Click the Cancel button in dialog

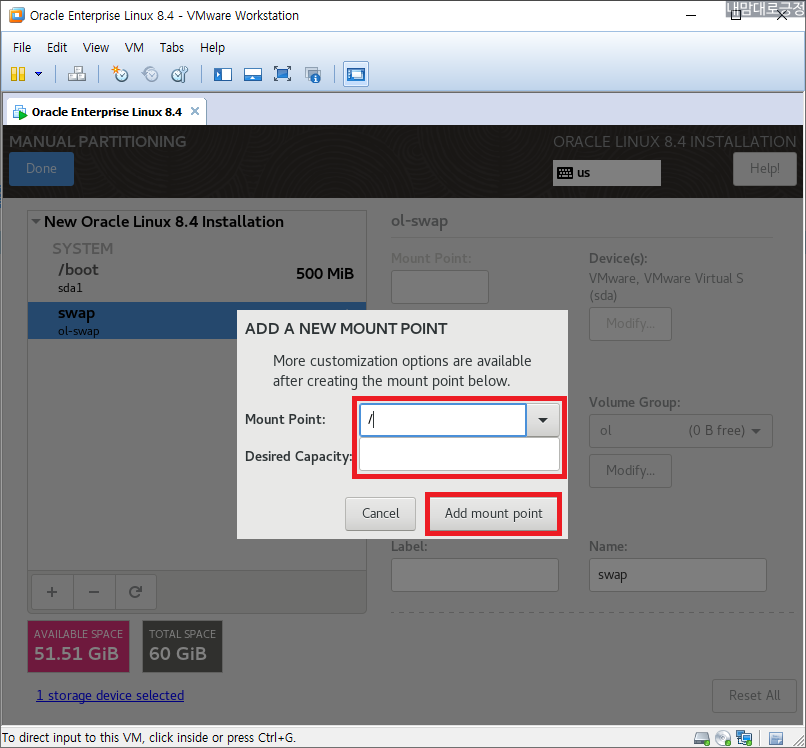pyautogui.click(x=380, y=514)
